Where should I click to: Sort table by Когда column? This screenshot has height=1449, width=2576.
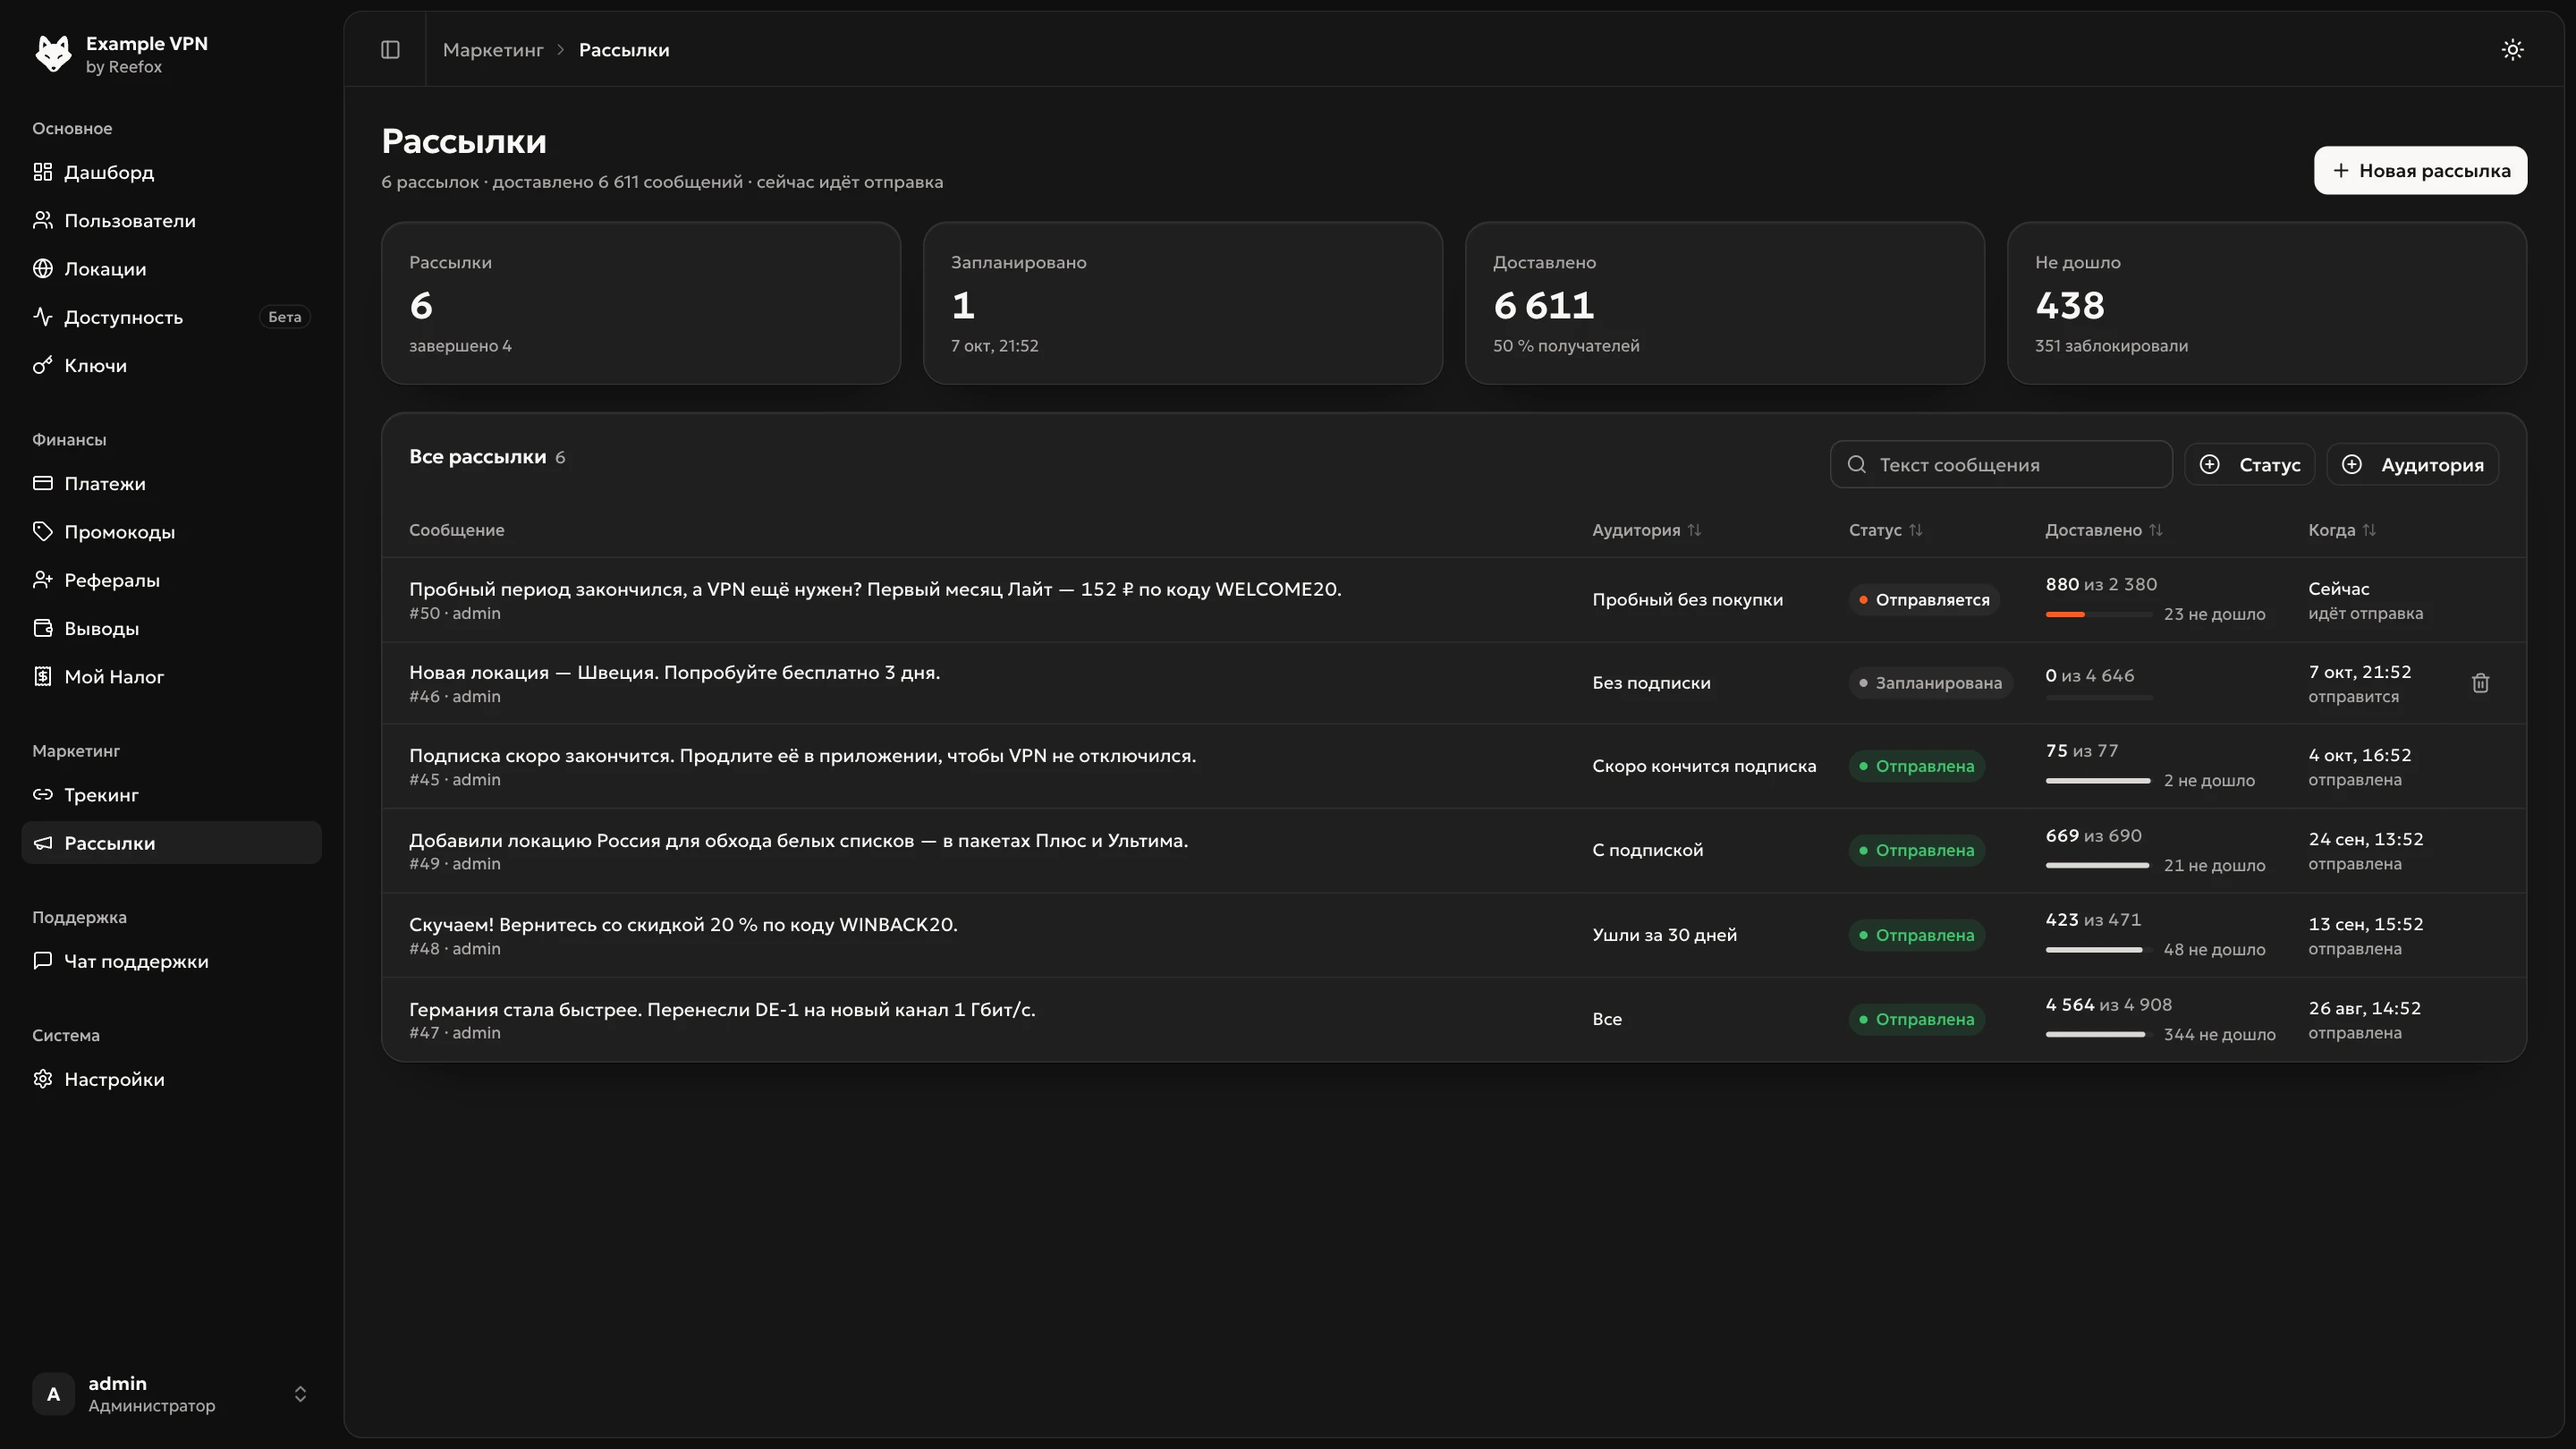[x=2341, y=530]
